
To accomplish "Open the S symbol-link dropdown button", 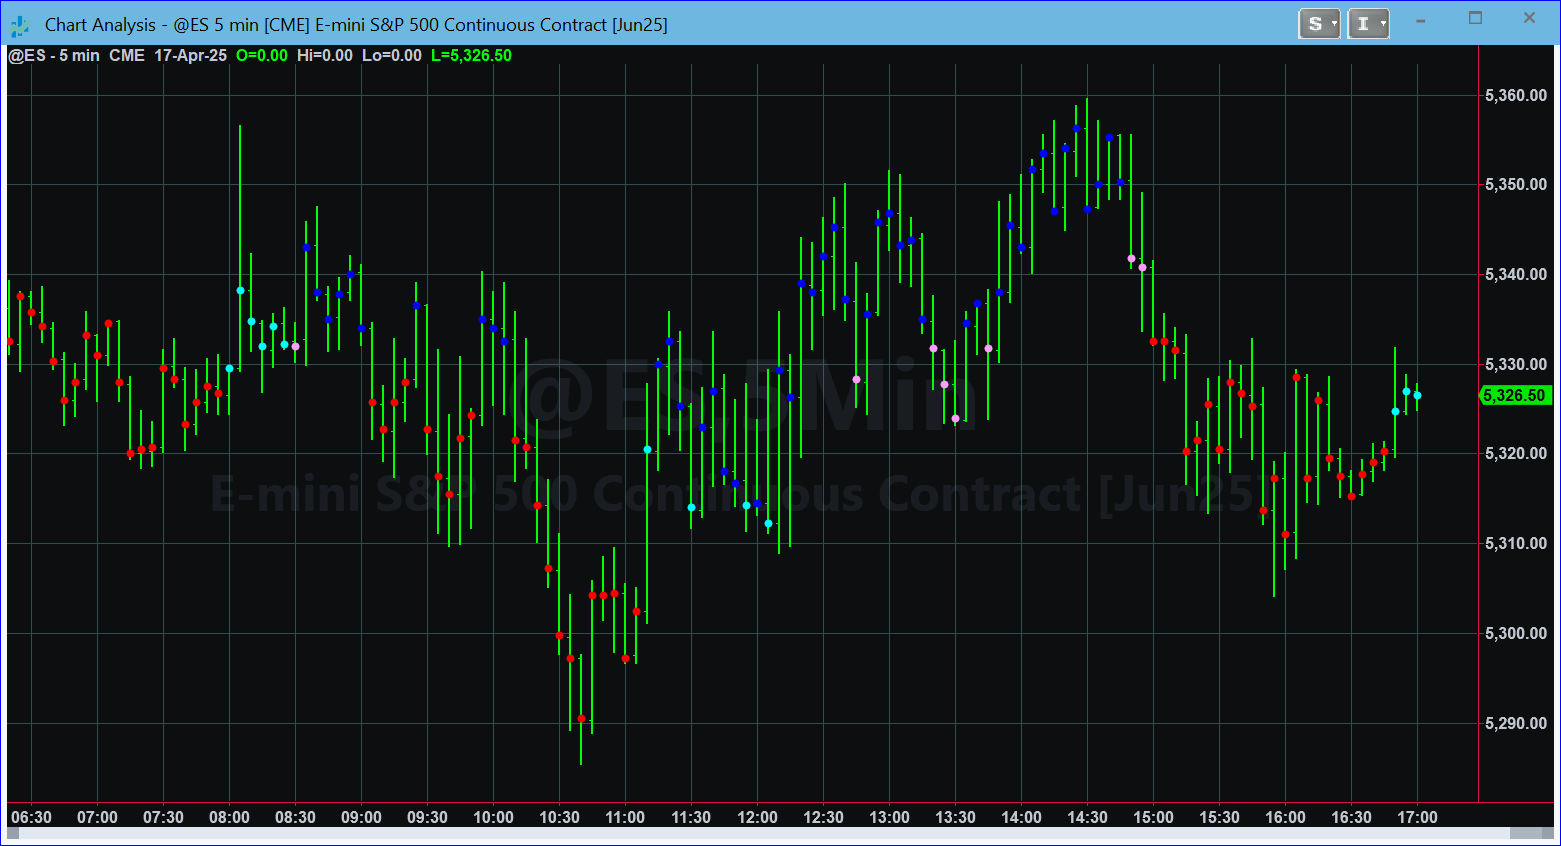I will pyautogui.click(x=1319, y=24).
